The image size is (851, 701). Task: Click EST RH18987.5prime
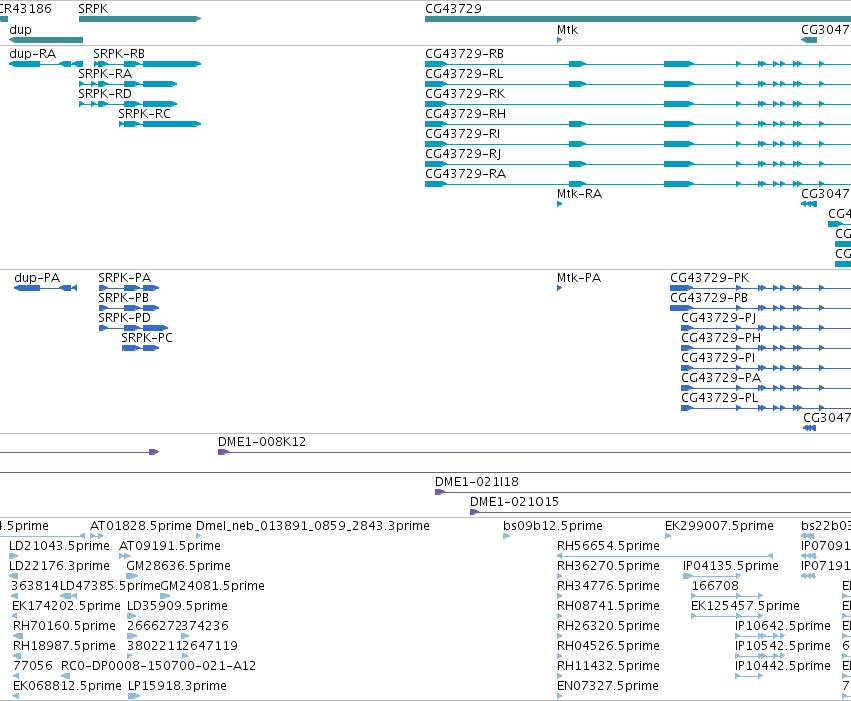click(x=65, y=646)
